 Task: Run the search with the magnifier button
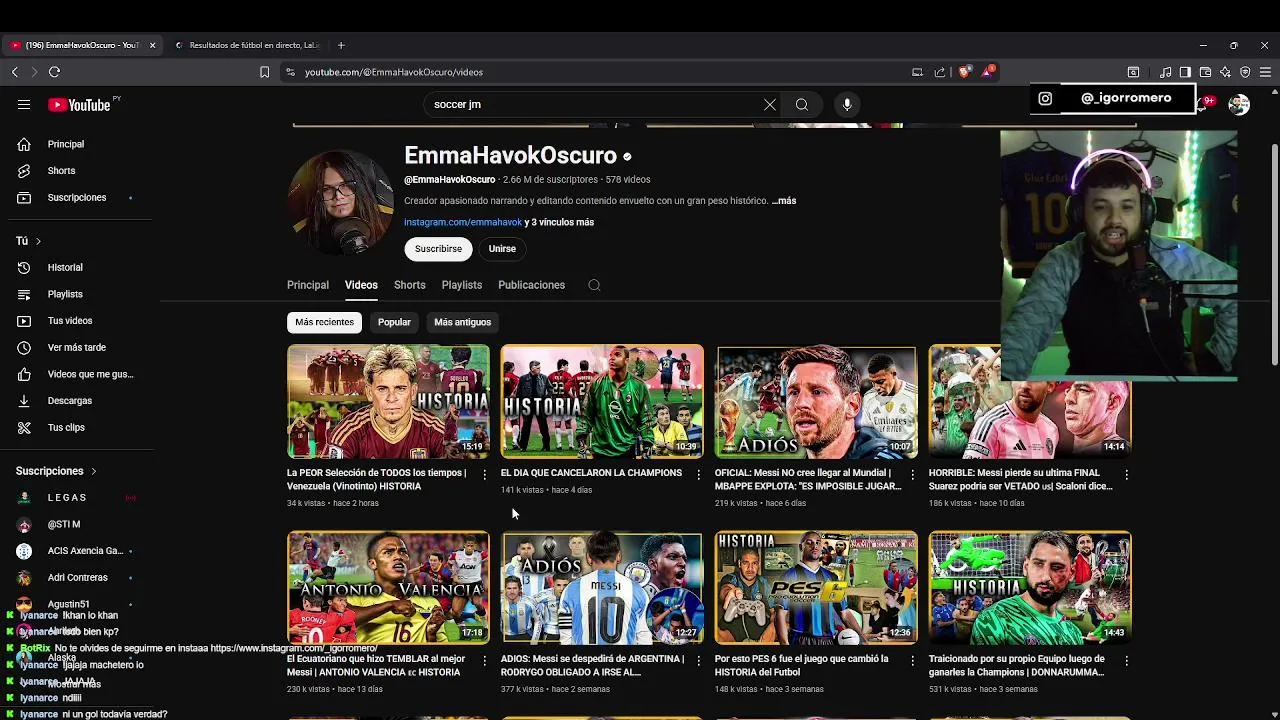802,104
